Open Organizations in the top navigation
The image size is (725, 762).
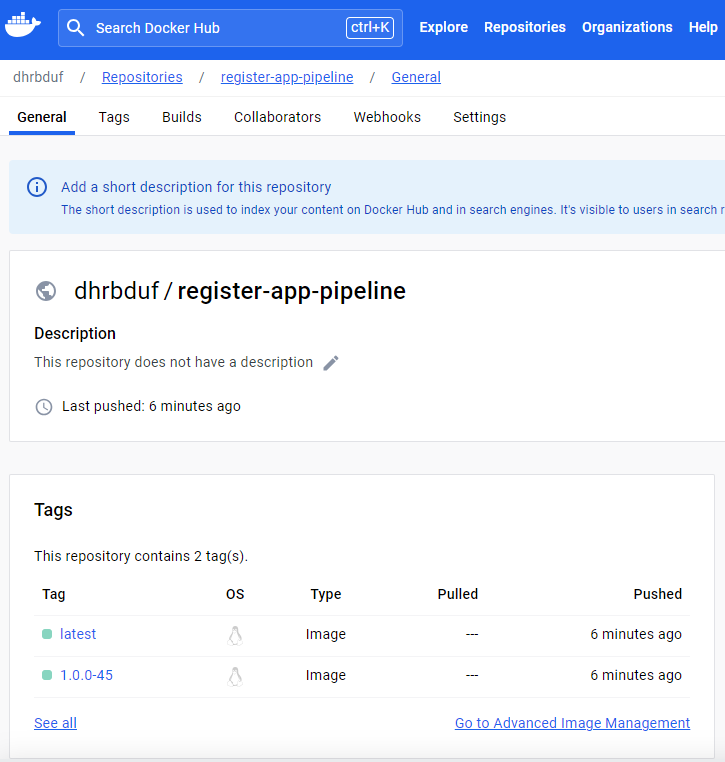[x=627, y=27]
